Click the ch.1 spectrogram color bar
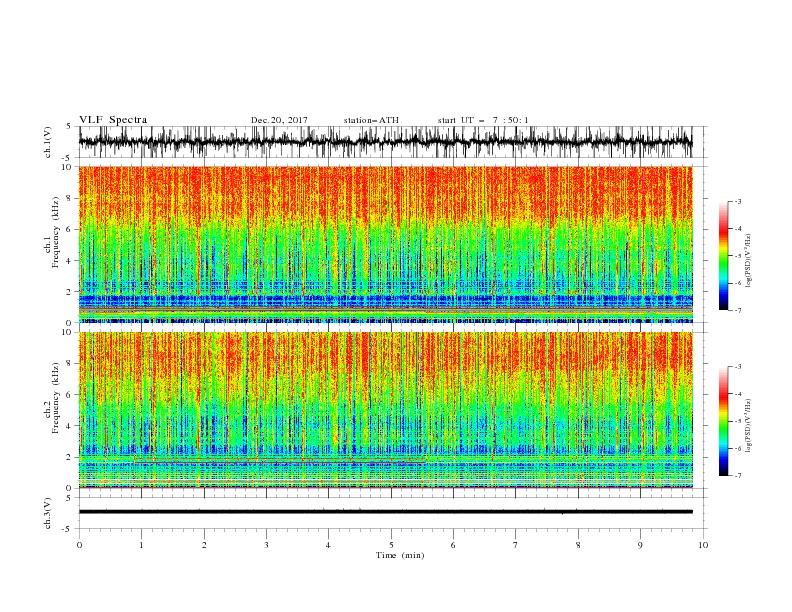The width and height of the screenshot is (792, 612). tap(723, 256)
